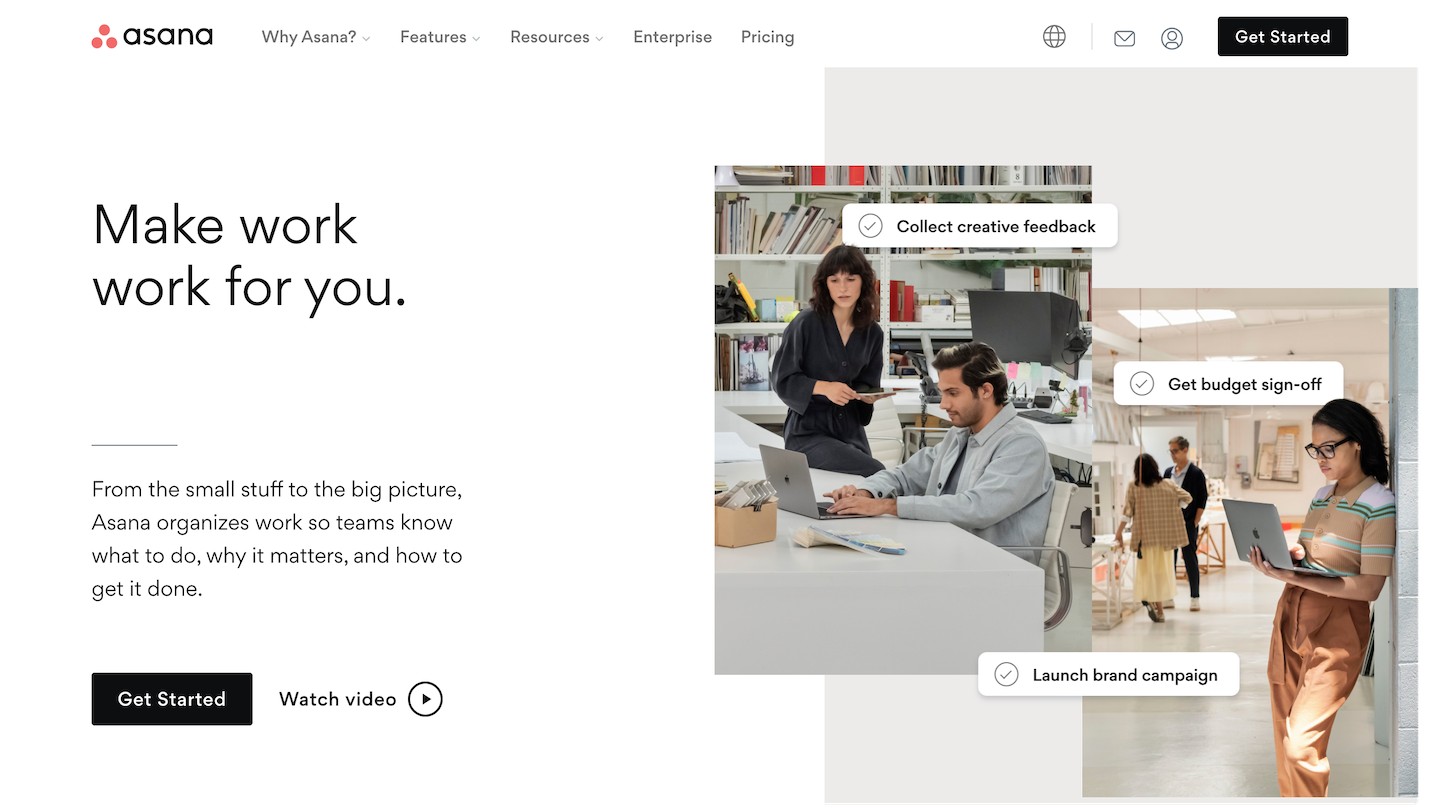Click the Collect creative feedback checkmark icon
This screenshot has width=1440, height=810.
[871, 226]
